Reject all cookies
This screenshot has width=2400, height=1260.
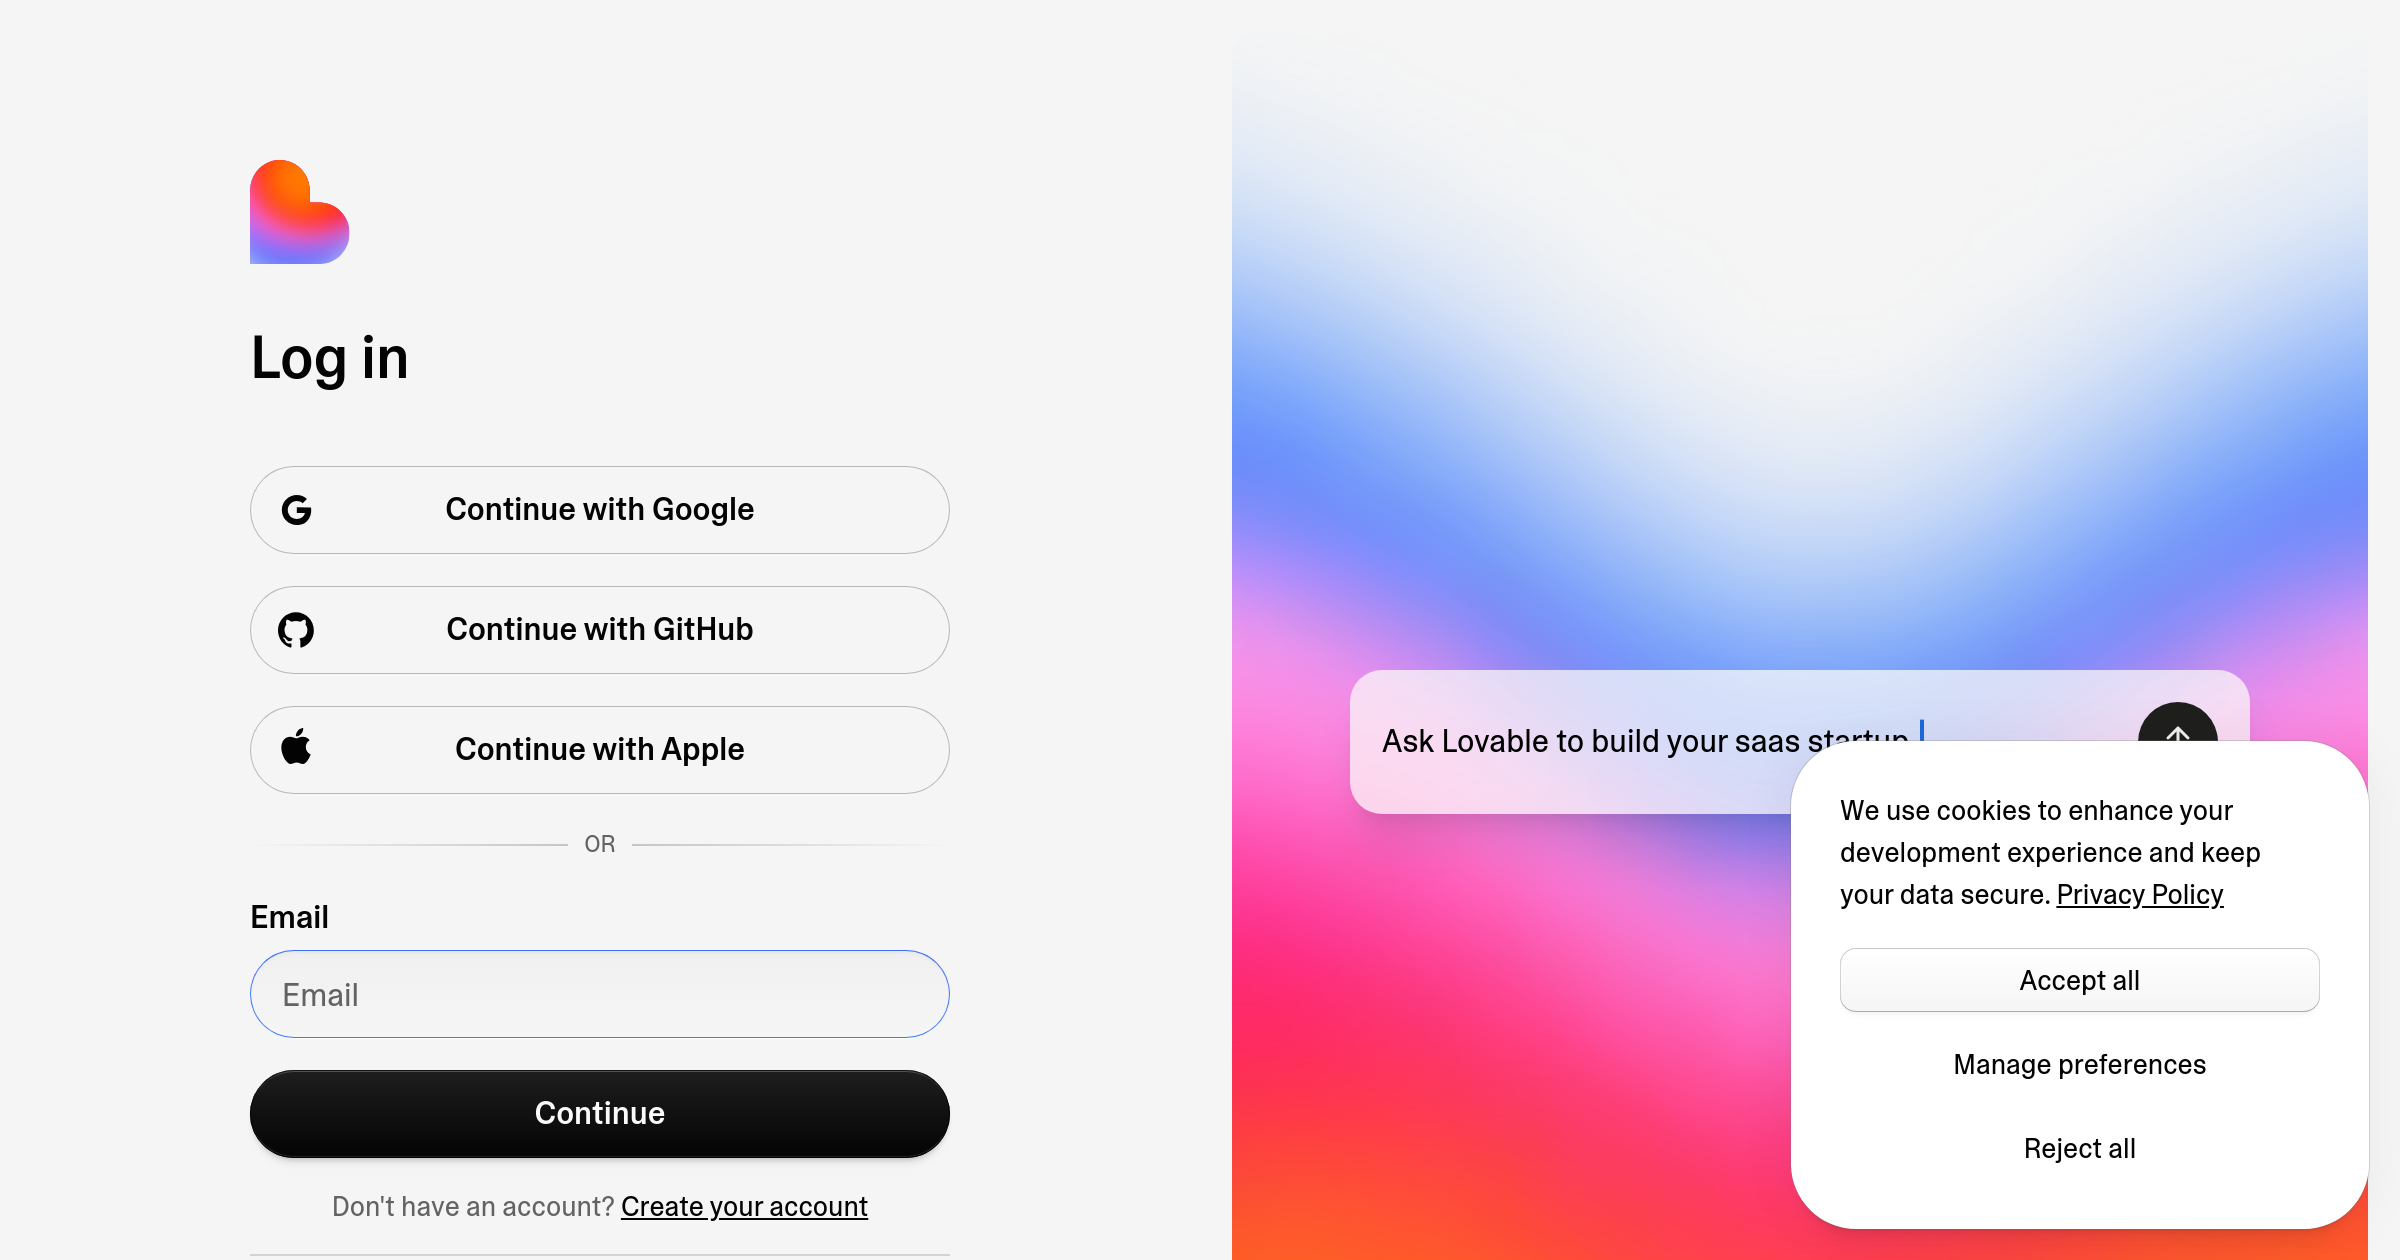click(x=2079, y=1148)
